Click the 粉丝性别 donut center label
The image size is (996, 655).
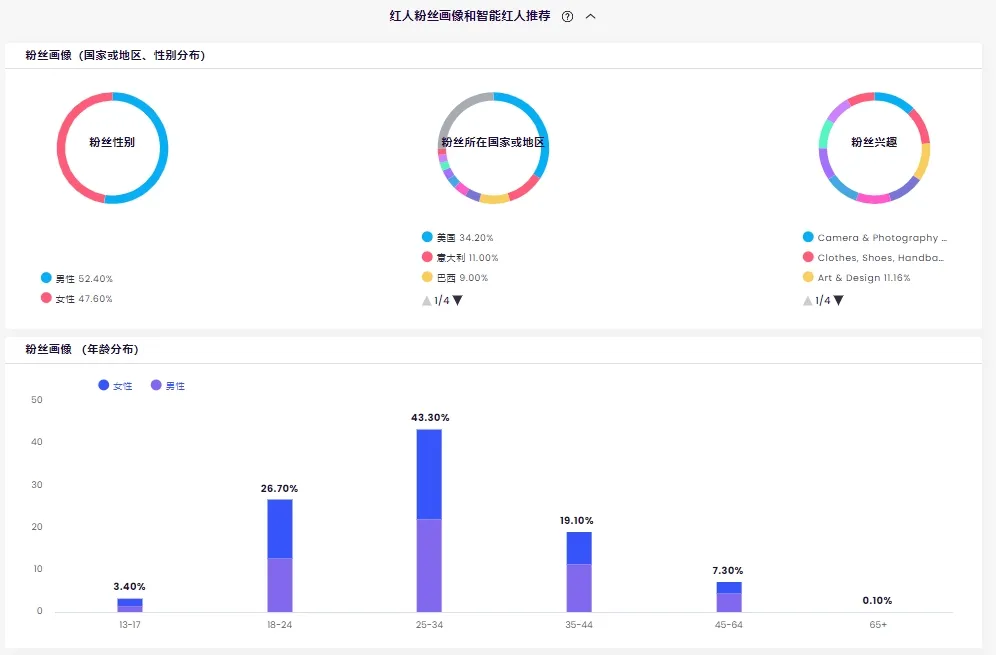[112, 142]
